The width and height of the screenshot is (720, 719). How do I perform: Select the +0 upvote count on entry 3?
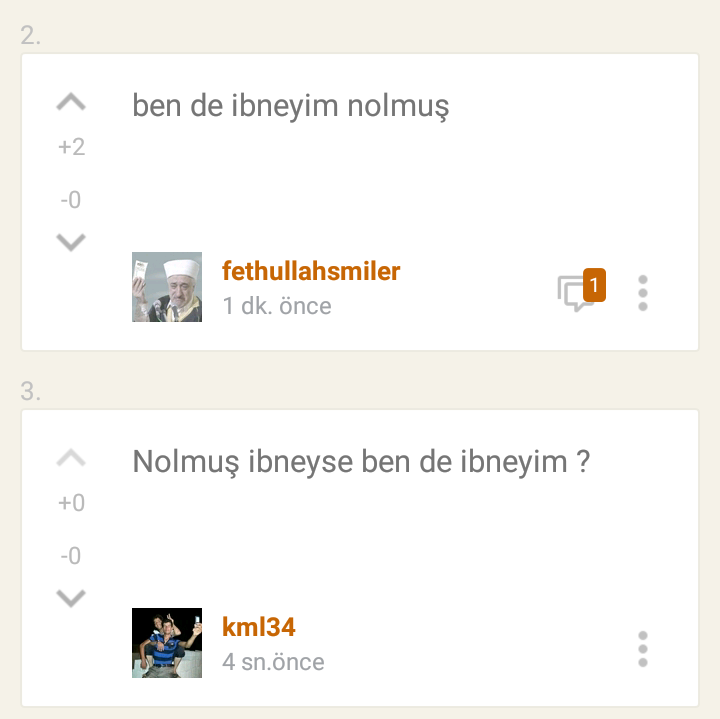tap(71, 503)
